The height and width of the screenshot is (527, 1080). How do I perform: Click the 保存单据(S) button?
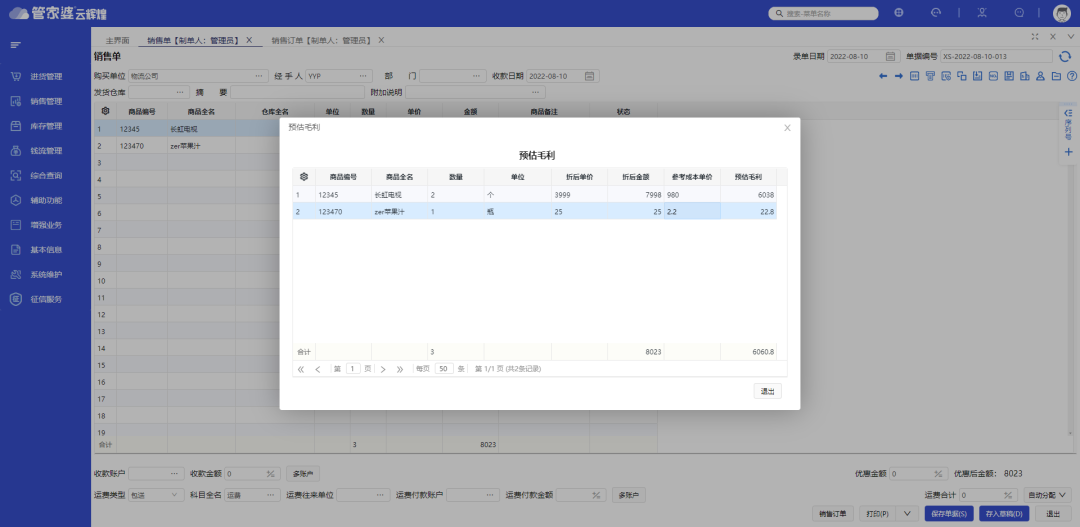(x=948, y=514)
